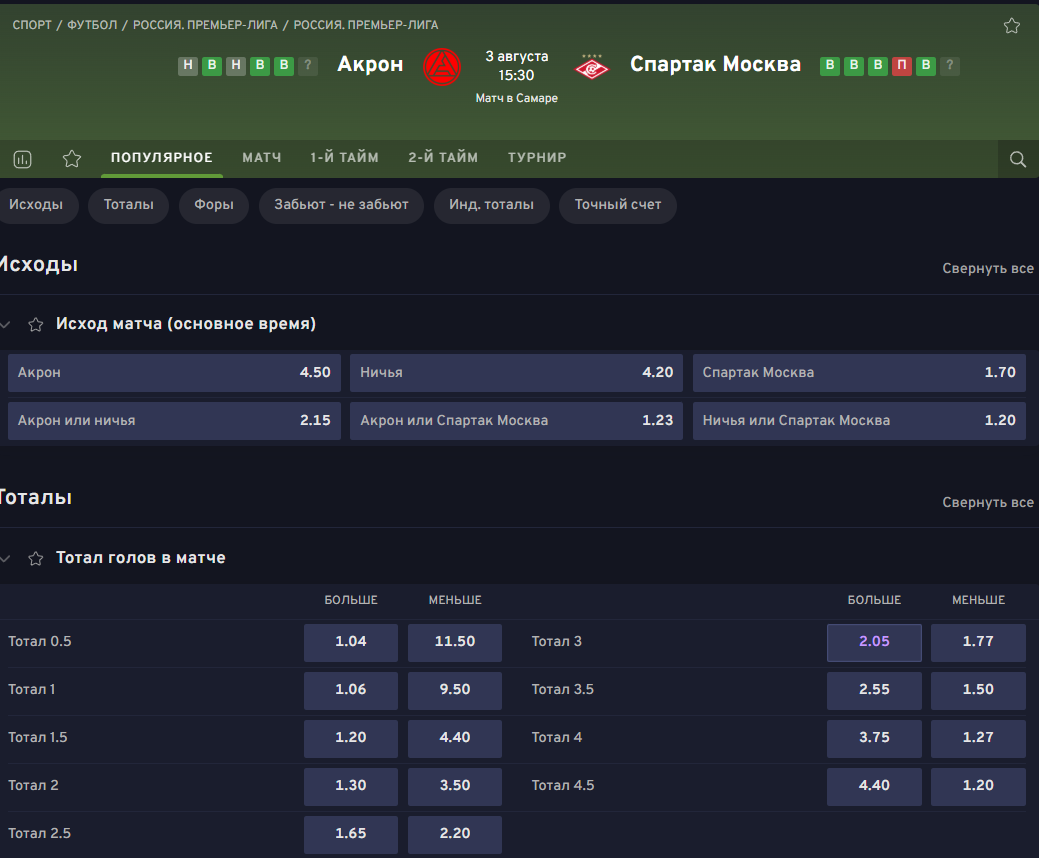Image resolution: width=1039 pixels, height=858 pixels.
Task: Click the 'Матч в Самаре' note
Action: [x=517, y=99]
